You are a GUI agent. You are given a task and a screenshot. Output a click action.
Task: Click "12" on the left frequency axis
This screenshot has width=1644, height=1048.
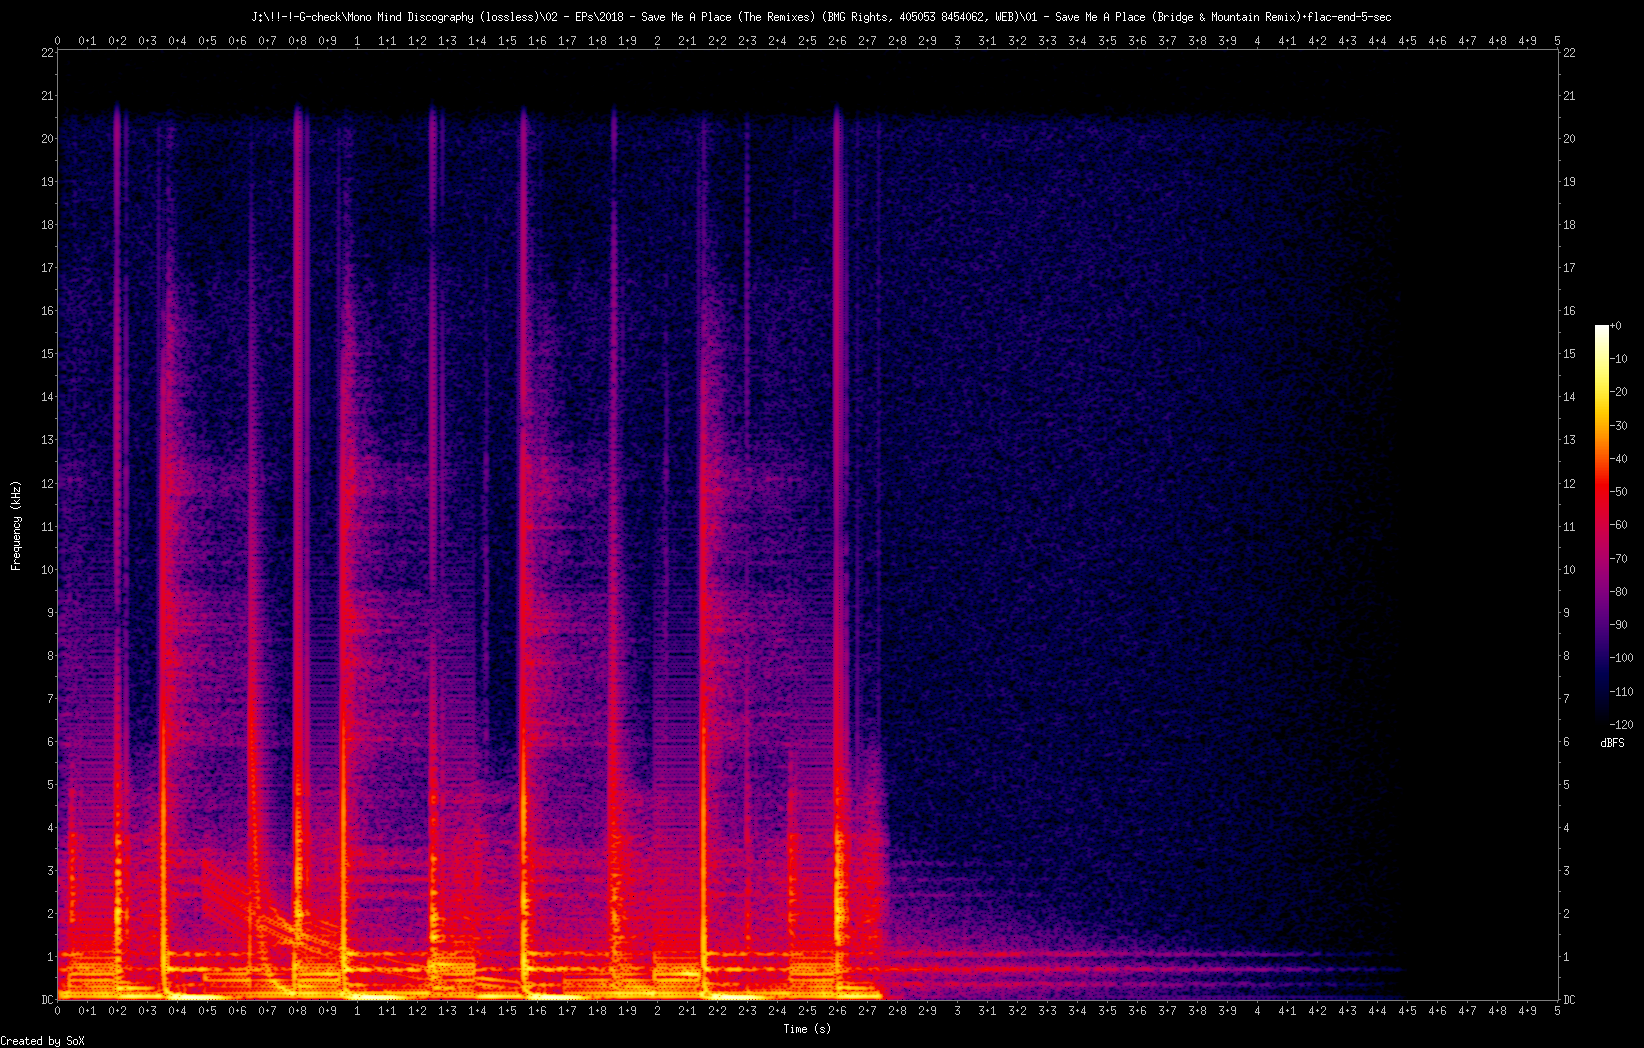tap(47, 484)
